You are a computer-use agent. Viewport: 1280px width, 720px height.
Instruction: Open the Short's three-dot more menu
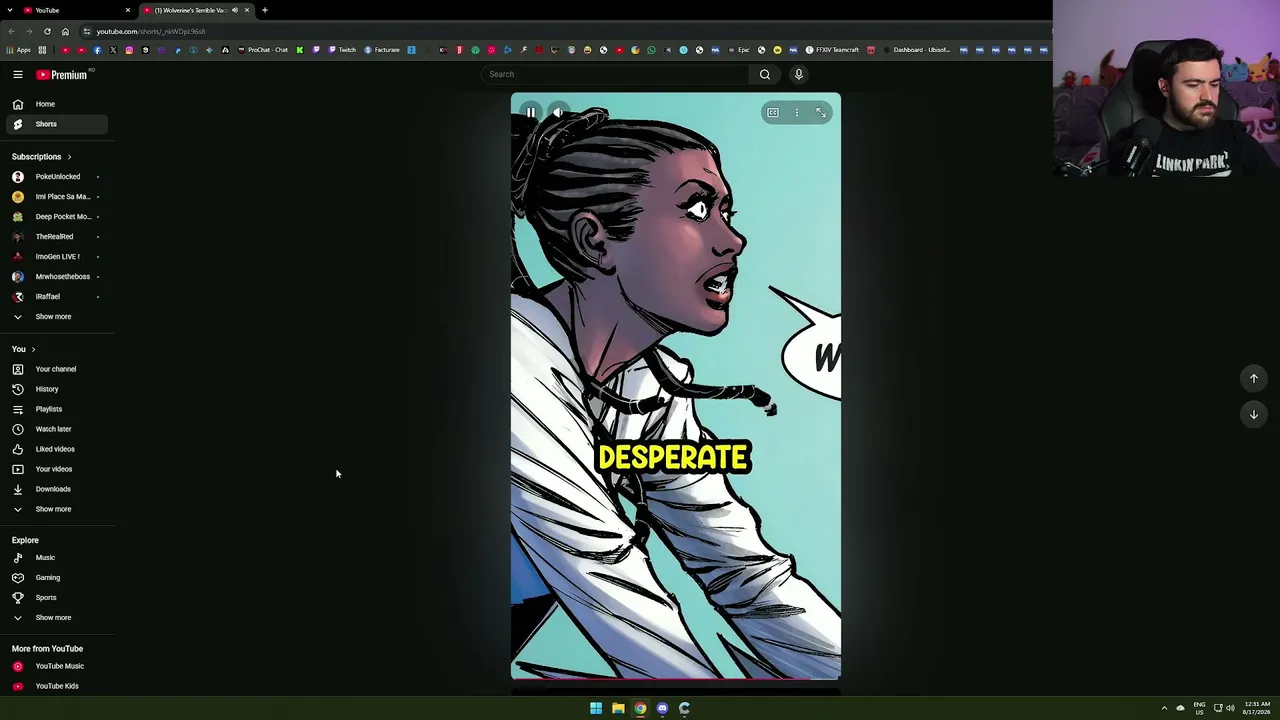click(797, 113)
